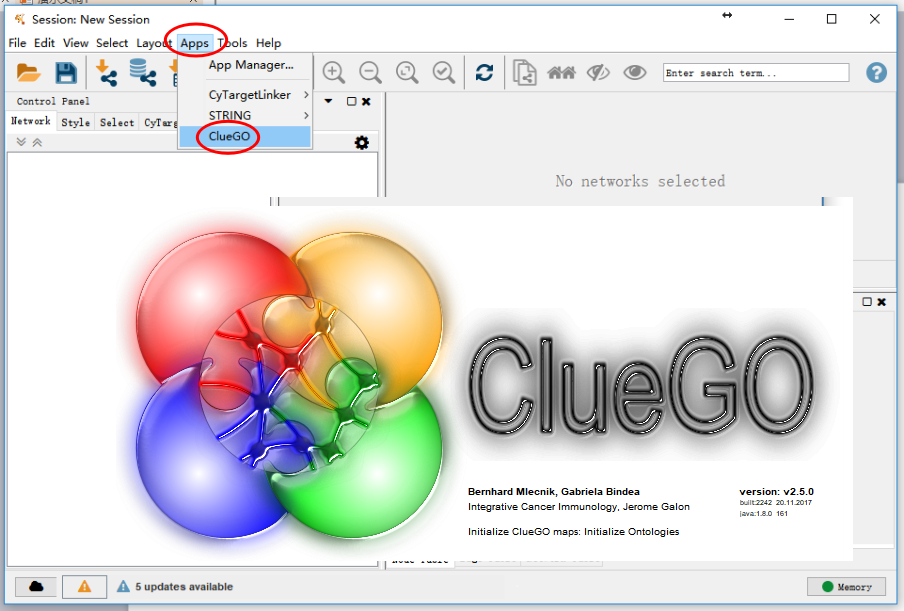This screenshot has width=904, height=611.
Task: Open the Help menu
Action: pyautogui.click(x=268, y=43)
